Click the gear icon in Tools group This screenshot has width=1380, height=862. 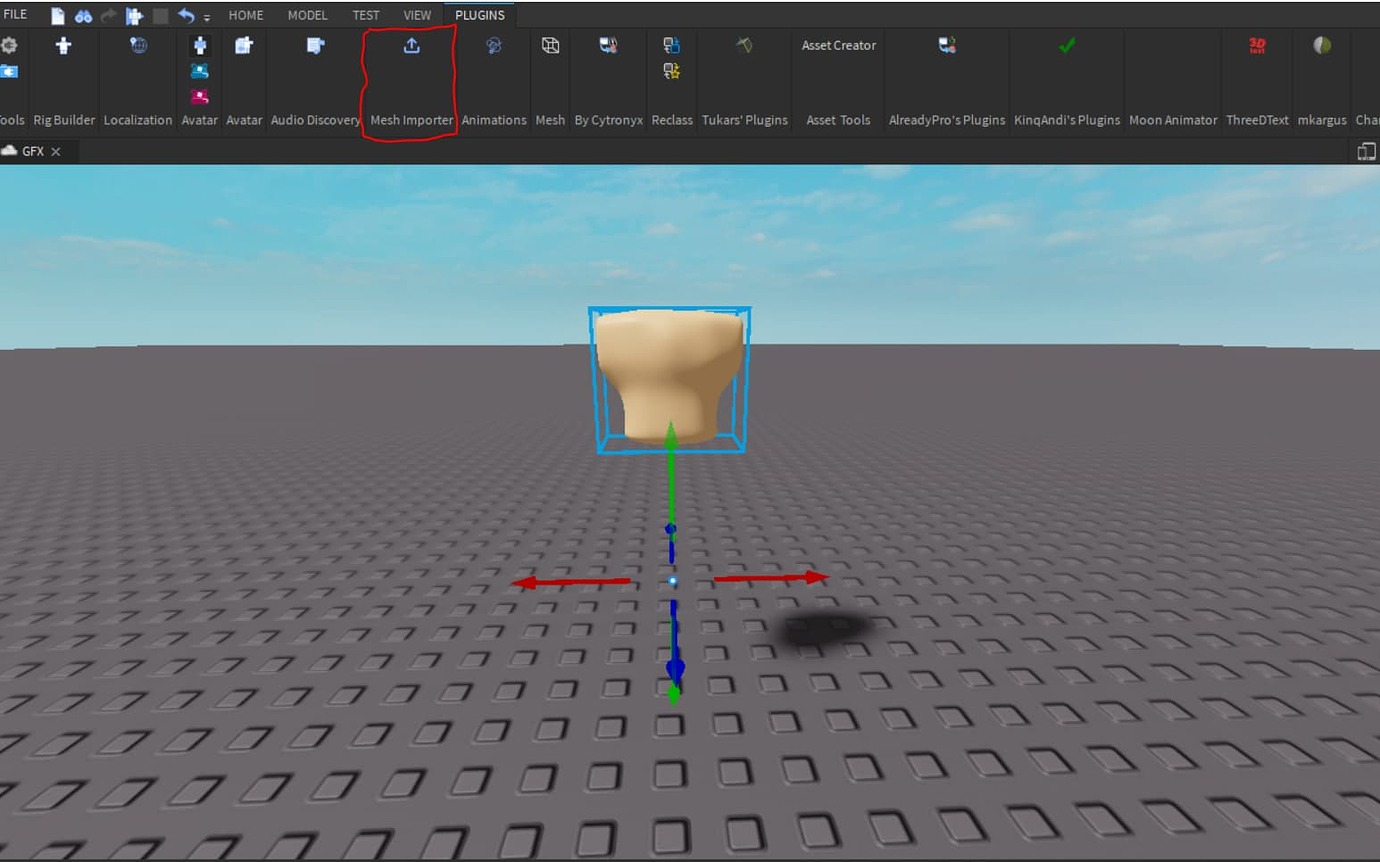[9, 45]
